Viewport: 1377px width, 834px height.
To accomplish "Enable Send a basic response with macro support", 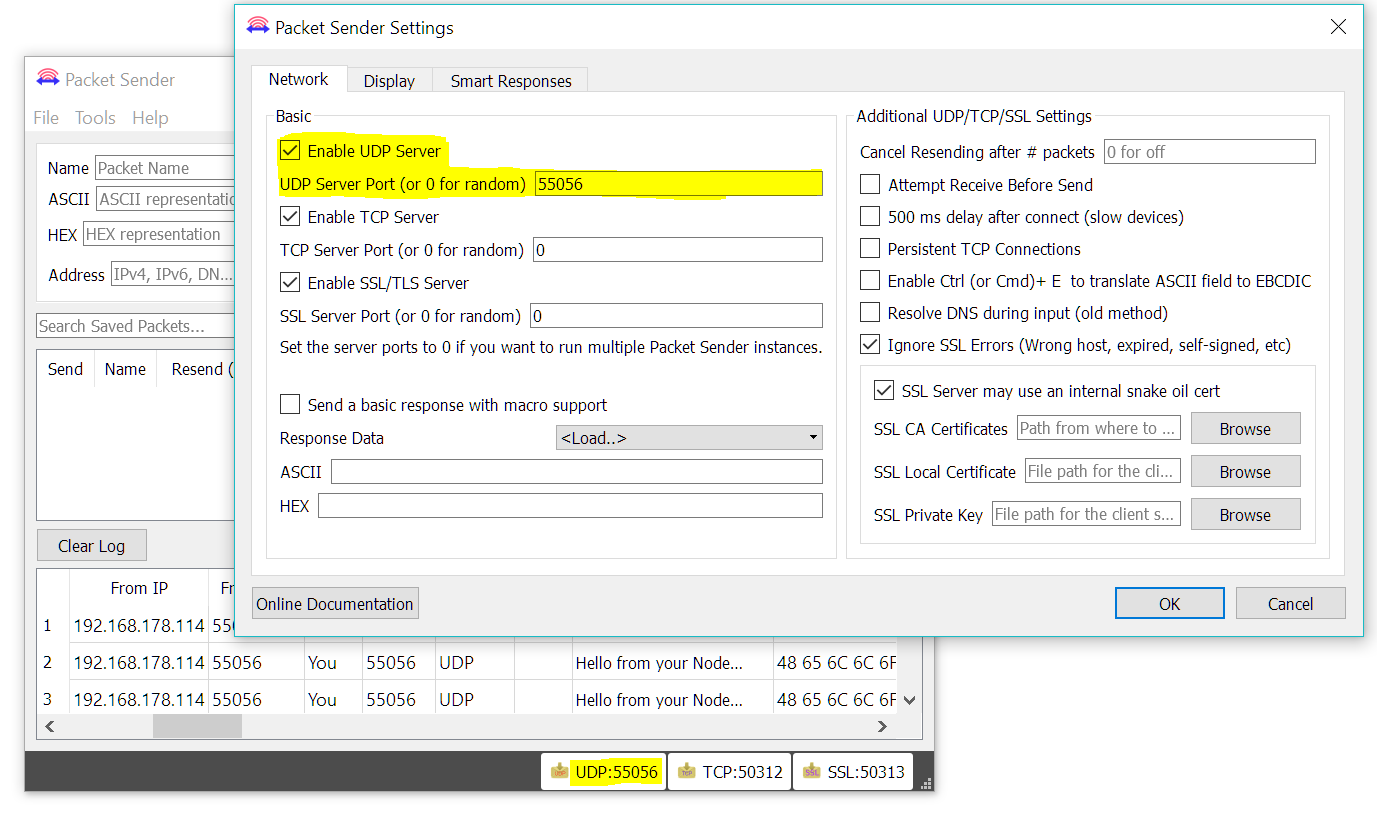I will 290,405.
